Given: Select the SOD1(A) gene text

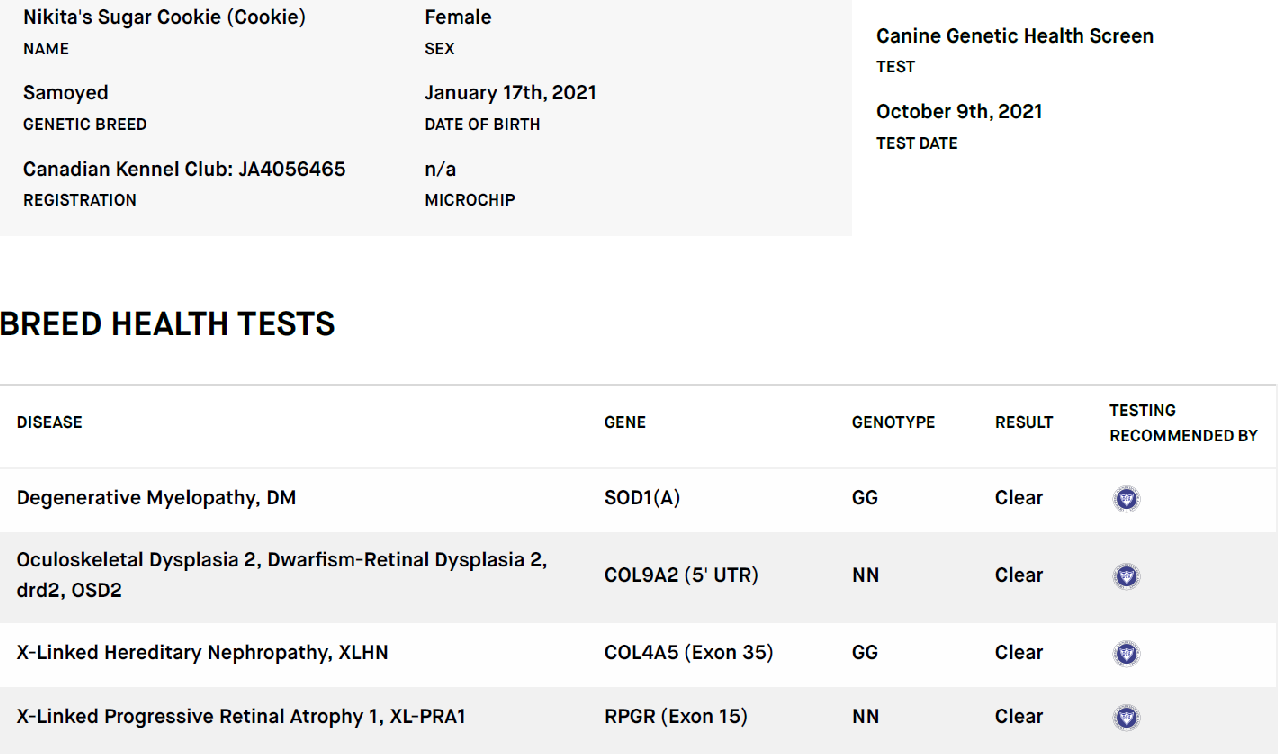Looking at the screenshot, I should [x=642, y=498].
